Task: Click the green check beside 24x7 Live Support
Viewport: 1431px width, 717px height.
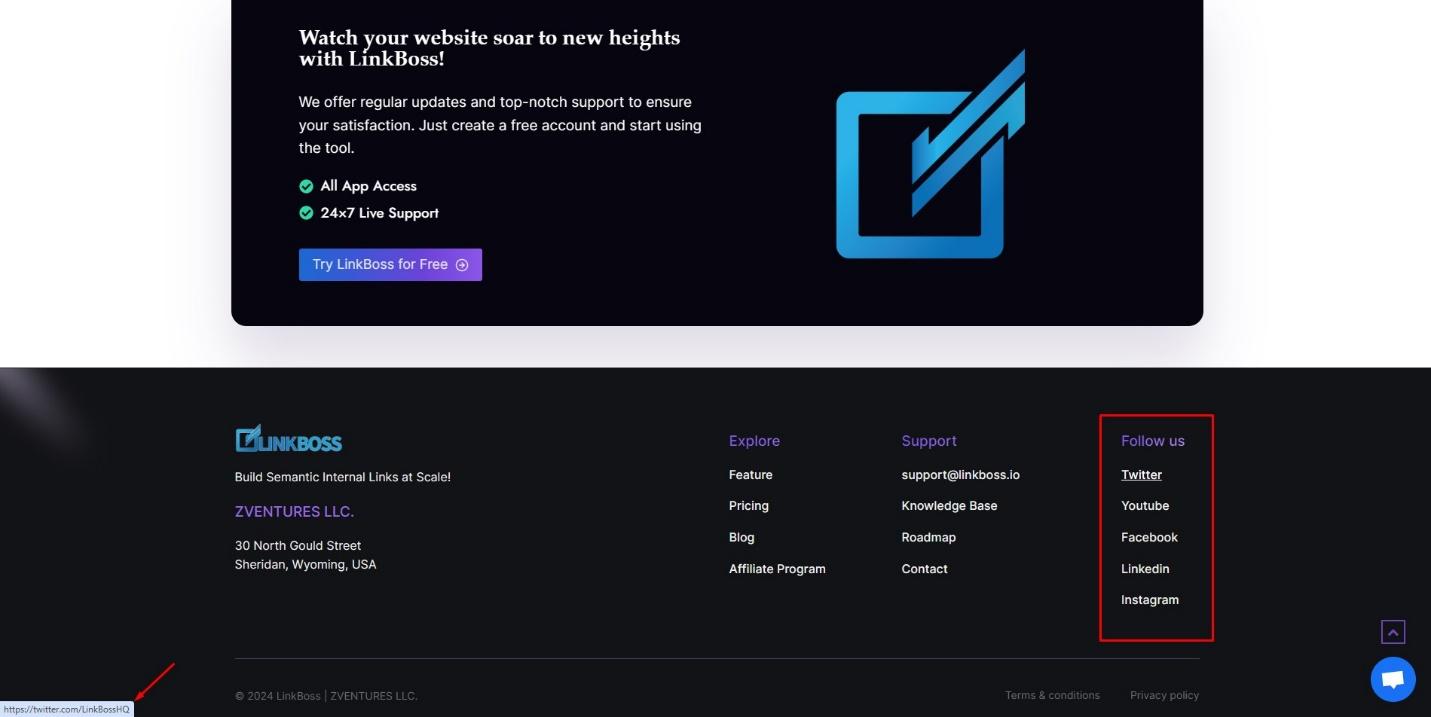Action: (306, 213)
